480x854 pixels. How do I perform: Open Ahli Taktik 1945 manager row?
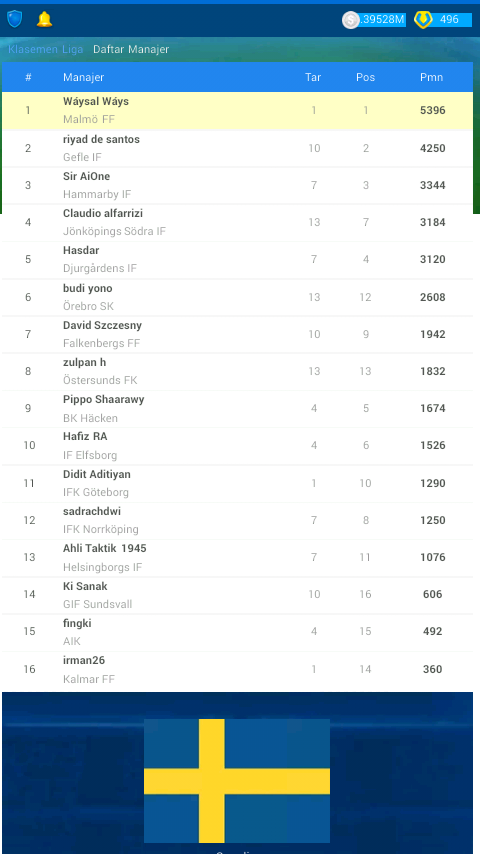238,557
